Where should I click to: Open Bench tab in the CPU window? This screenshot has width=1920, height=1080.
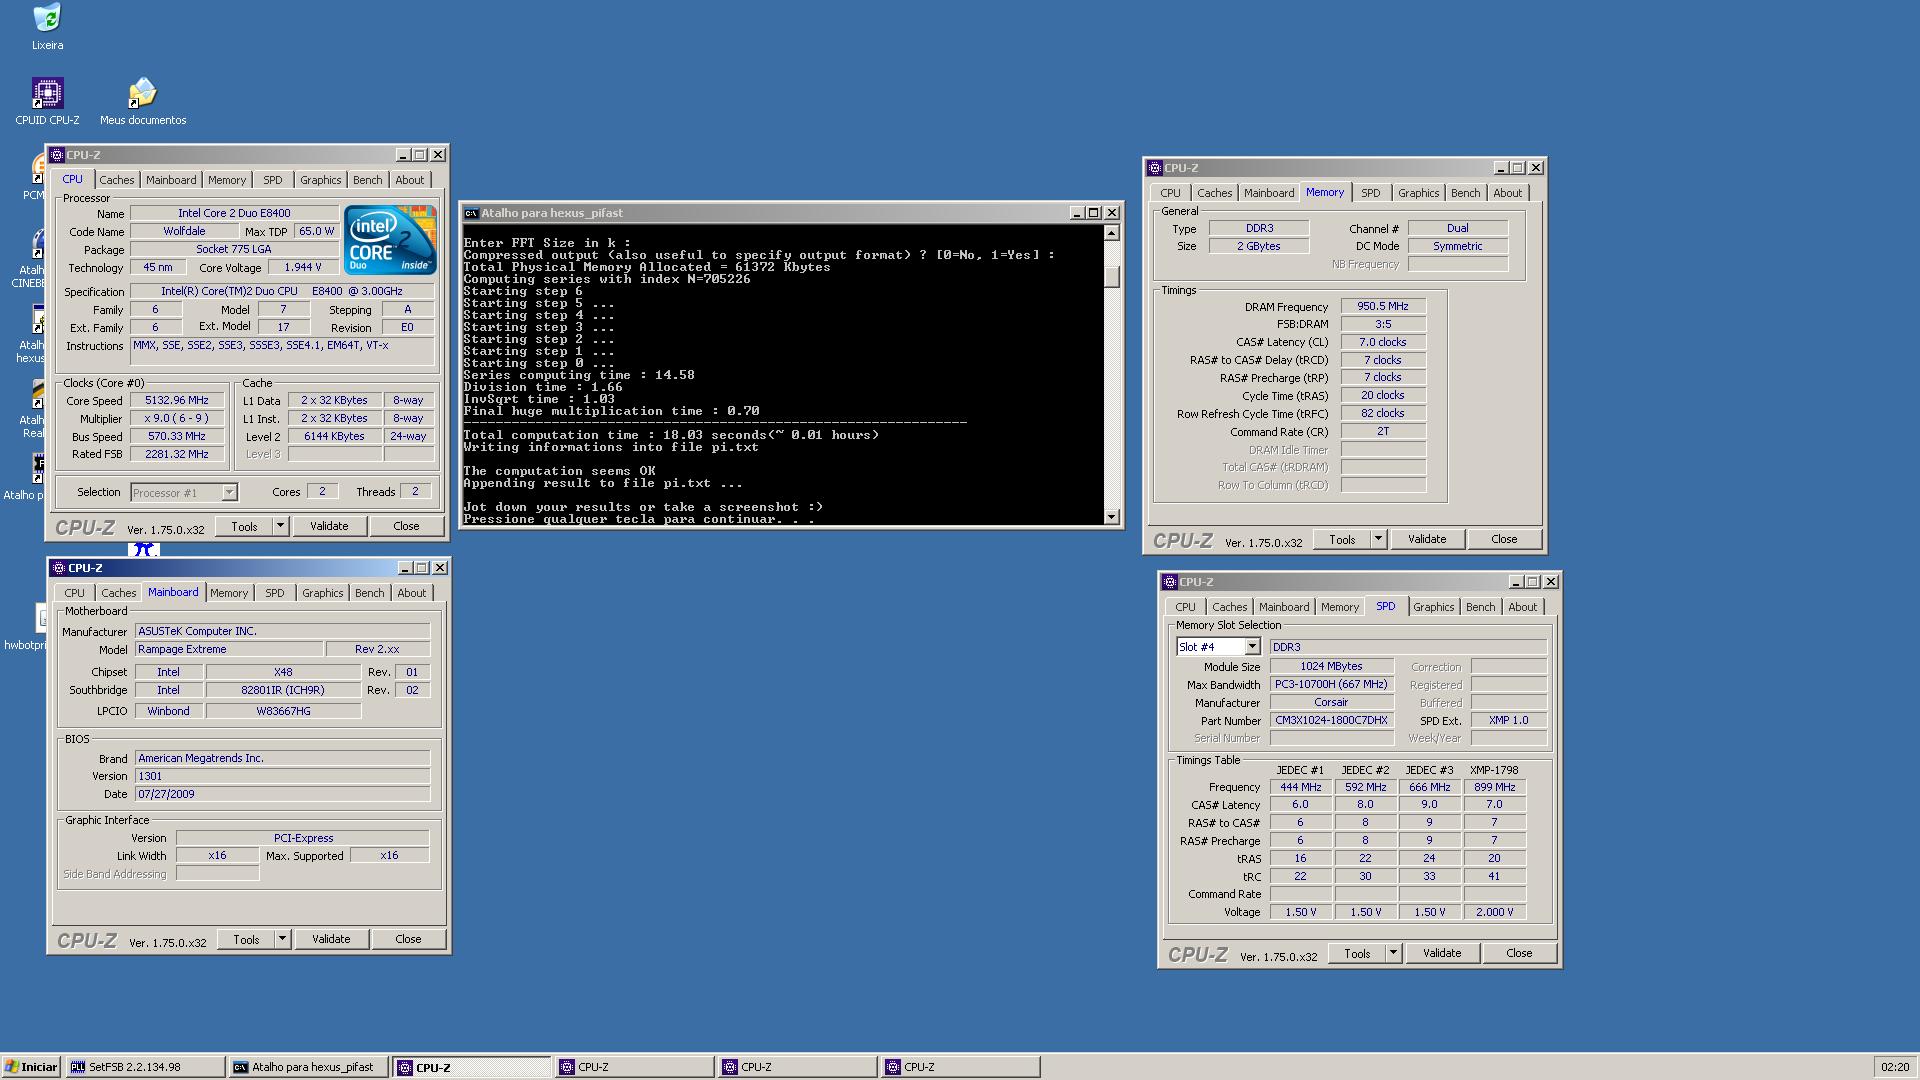(x=367, y=180)
